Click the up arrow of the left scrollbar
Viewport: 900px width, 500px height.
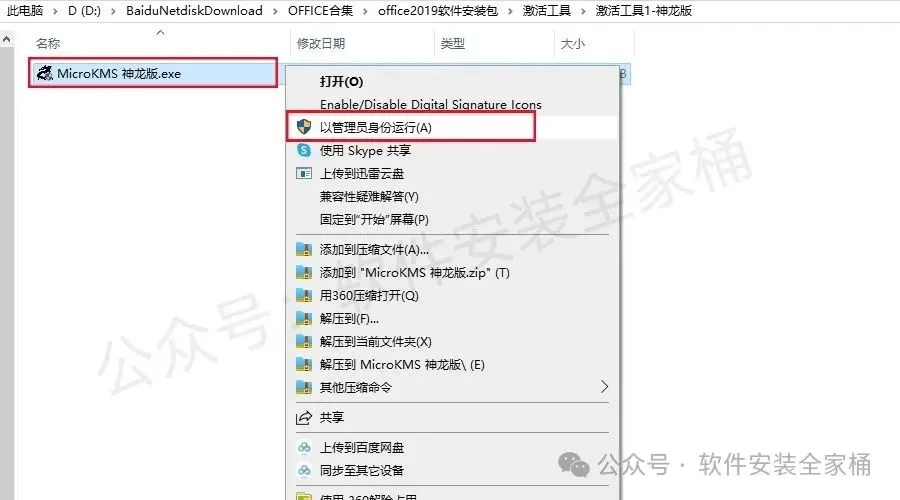pos(6,40)
